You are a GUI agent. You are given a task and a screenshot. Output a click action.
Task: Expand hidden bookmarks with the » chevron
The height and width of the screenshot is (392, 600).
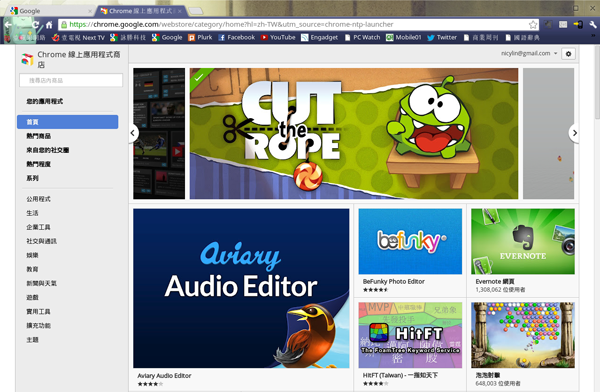click(593, 36)
